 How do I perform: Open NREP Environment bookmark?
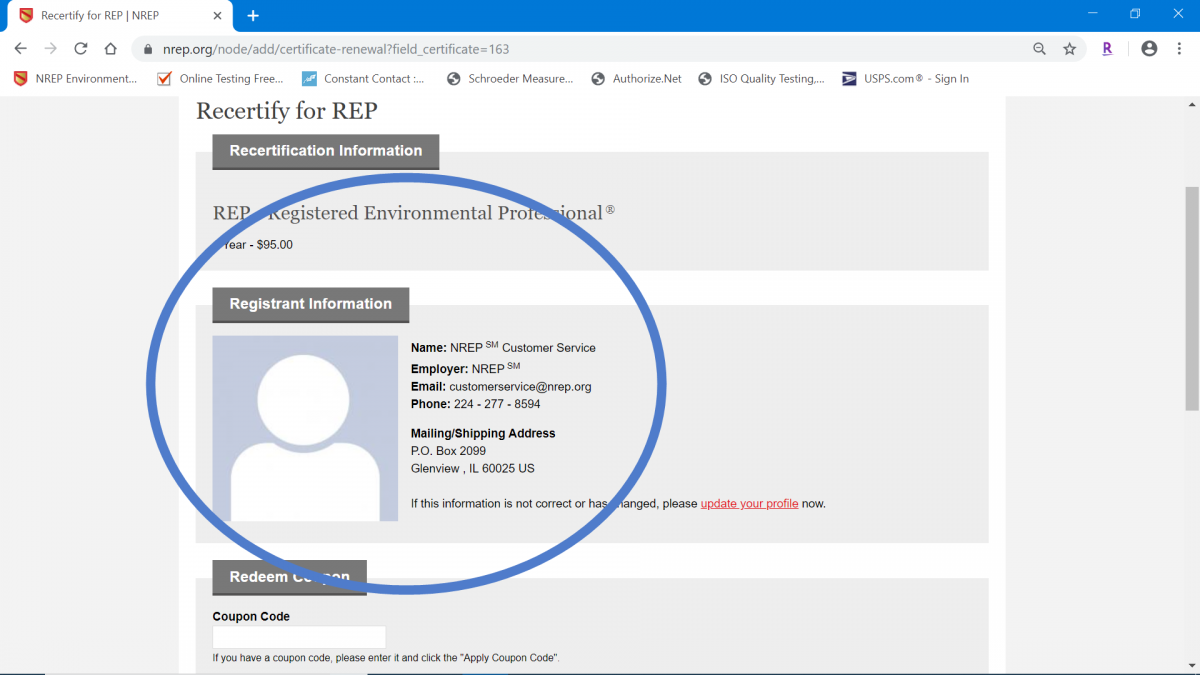click(x=75, y=79)
